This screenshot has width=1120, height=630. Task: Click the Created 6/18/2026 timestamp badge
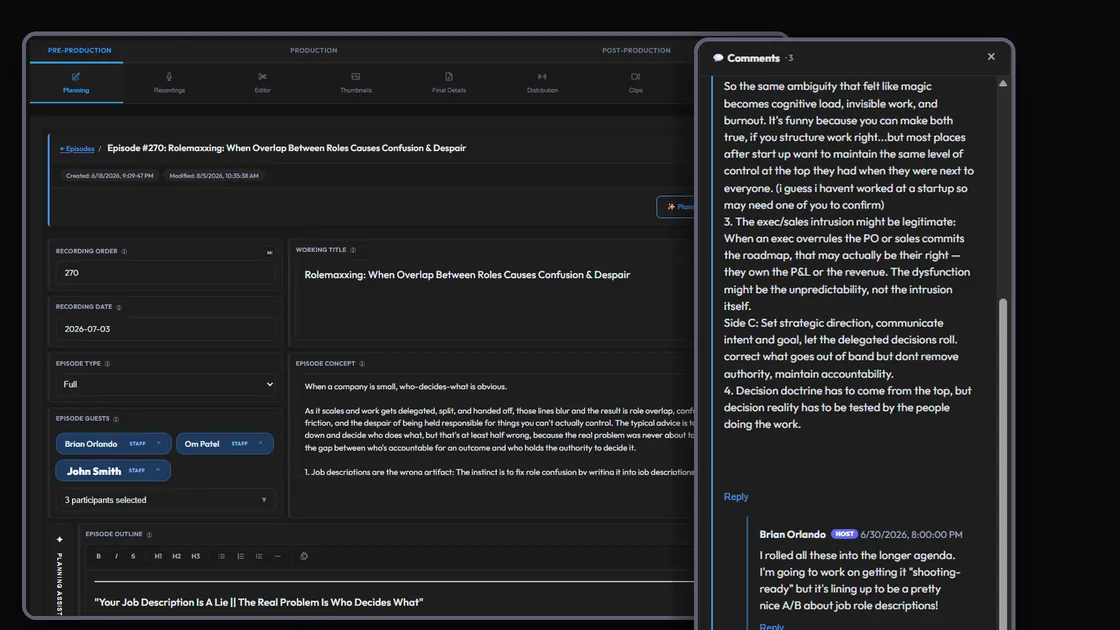pyautogui.click(x=109, y=176)
